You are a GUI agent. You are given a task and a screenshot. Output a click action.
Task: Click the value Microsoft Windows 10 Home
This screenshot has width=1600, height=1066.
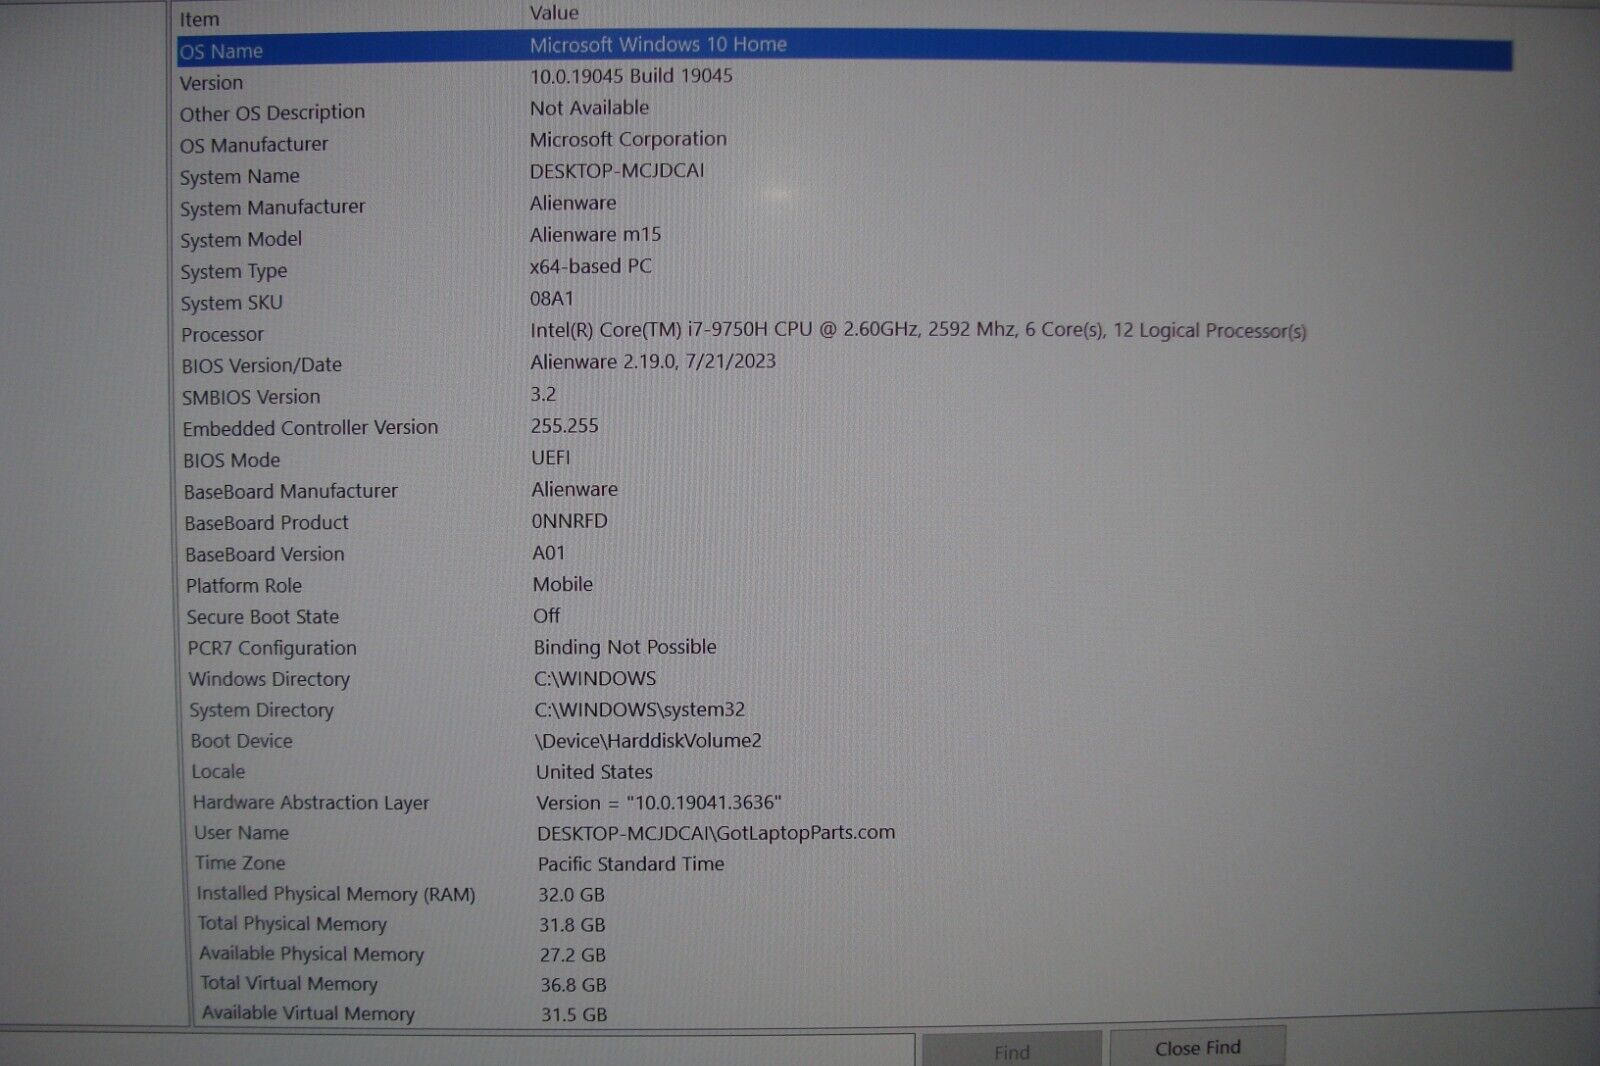pyautogui.click(x=658, y=45)
